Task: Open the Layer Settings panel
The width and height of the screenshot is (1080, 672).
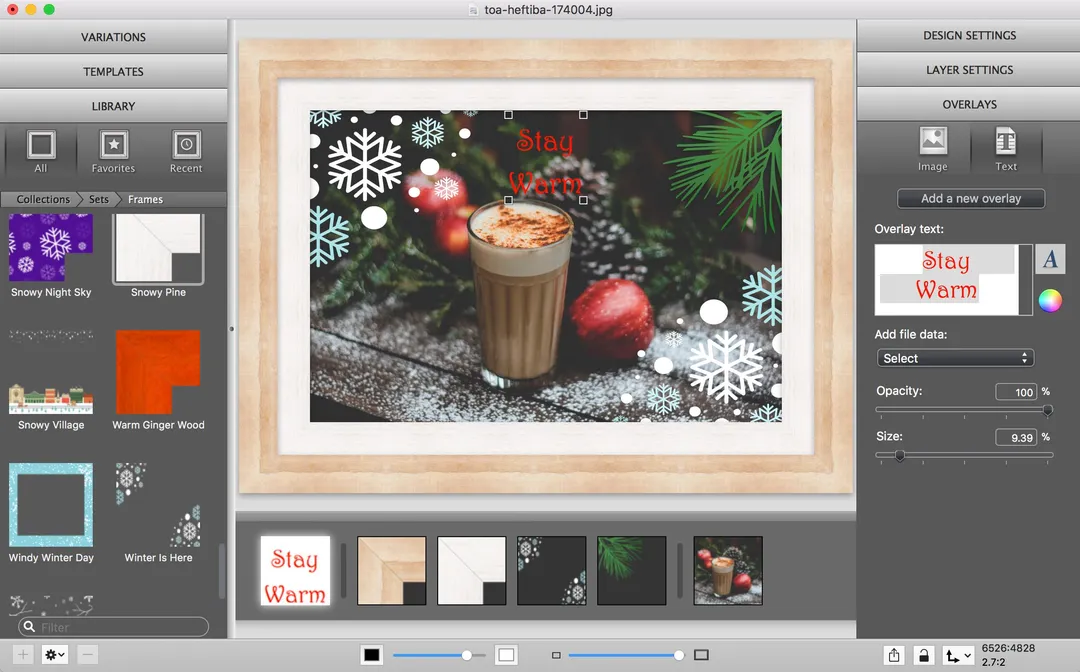Action: pos(968,70)
